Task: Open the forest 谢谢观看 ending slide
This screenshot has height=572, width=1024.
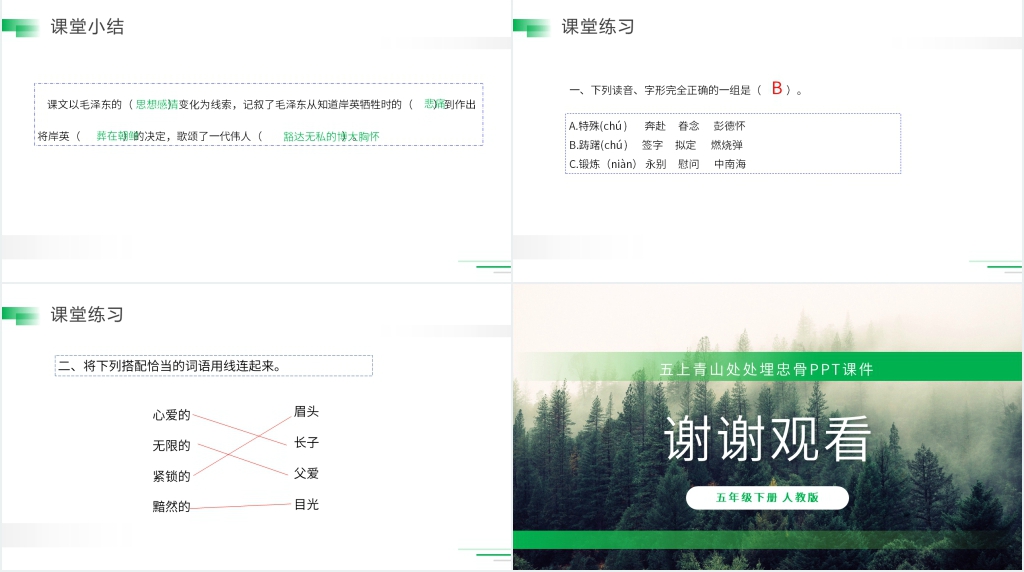Action: pyautogui.click(x=767, y=427)
